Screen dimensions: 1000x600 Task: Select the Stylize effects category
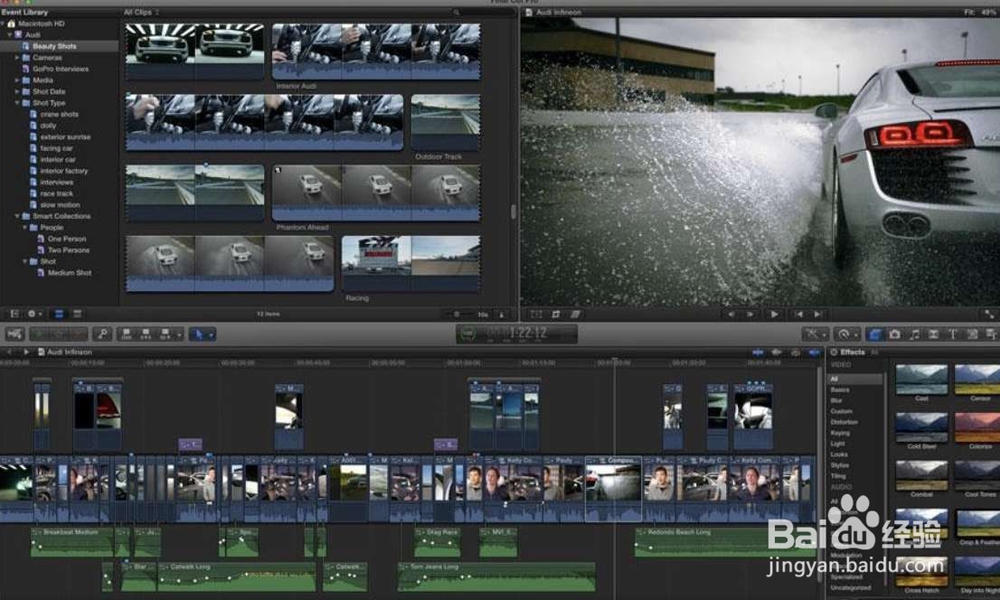(x=839, y=465)
